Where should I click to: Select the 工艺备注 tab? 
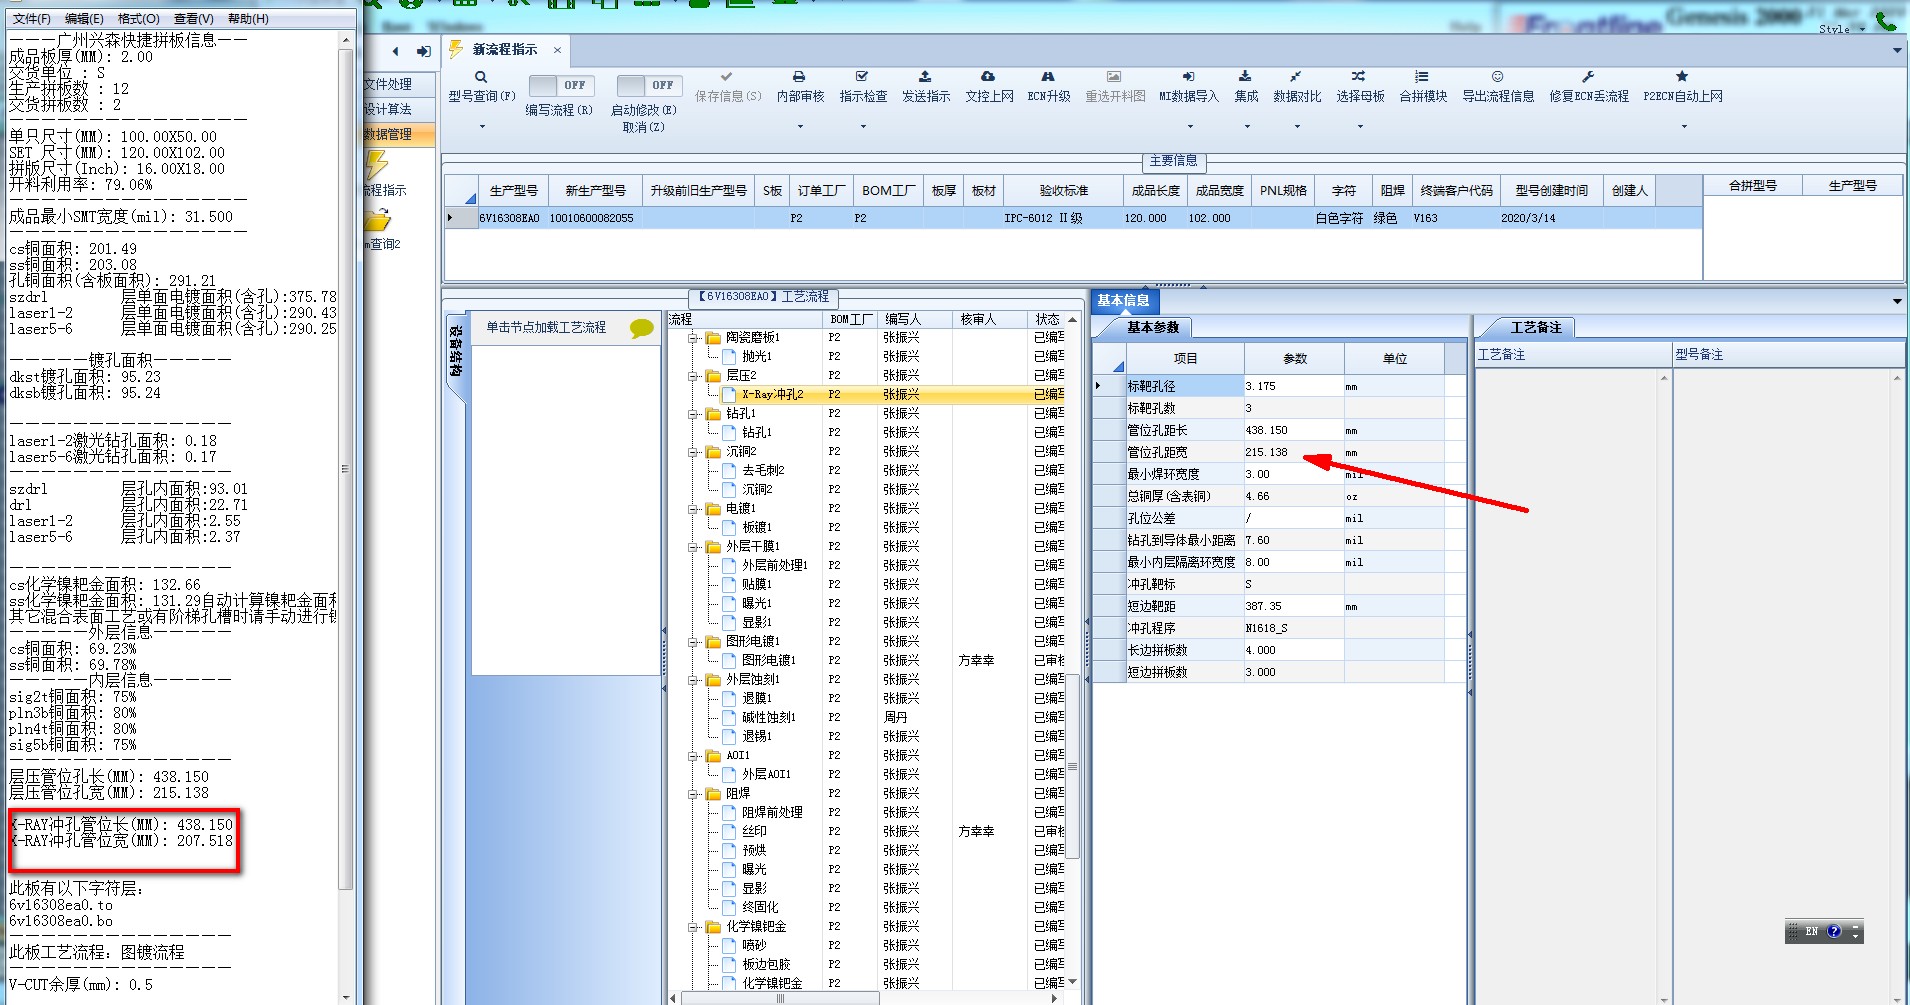coord(1535,327)
